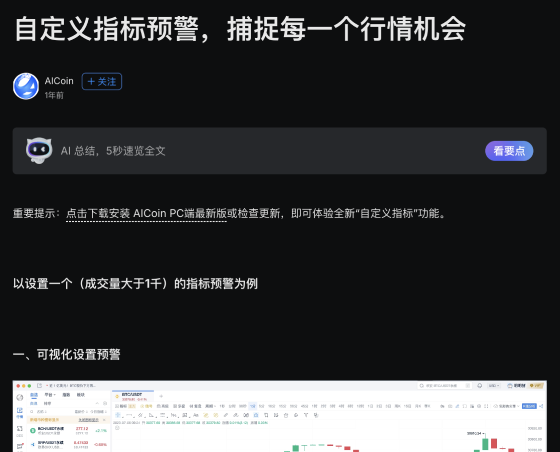Click the search field in the chart window
Screen dimensions: 560x452
coord(445,386)
